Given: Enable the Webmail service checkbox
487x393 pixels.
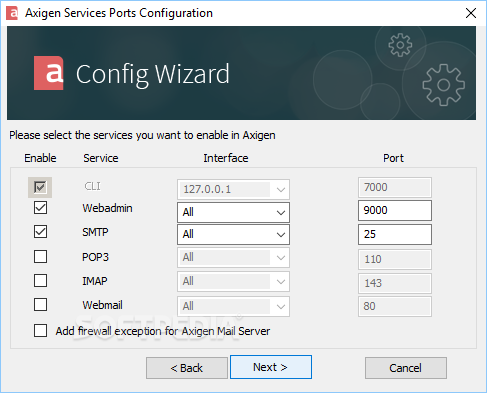Looking at the screenshot, I should (40, 305).
